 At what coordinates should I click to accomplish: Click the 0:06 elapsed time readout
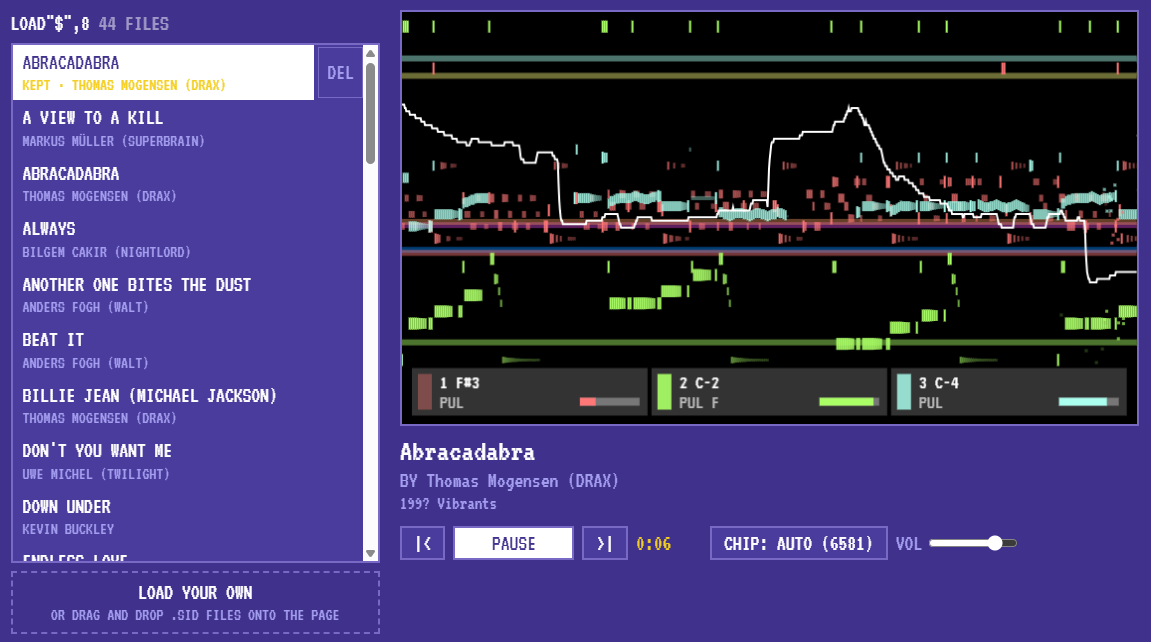653,544
